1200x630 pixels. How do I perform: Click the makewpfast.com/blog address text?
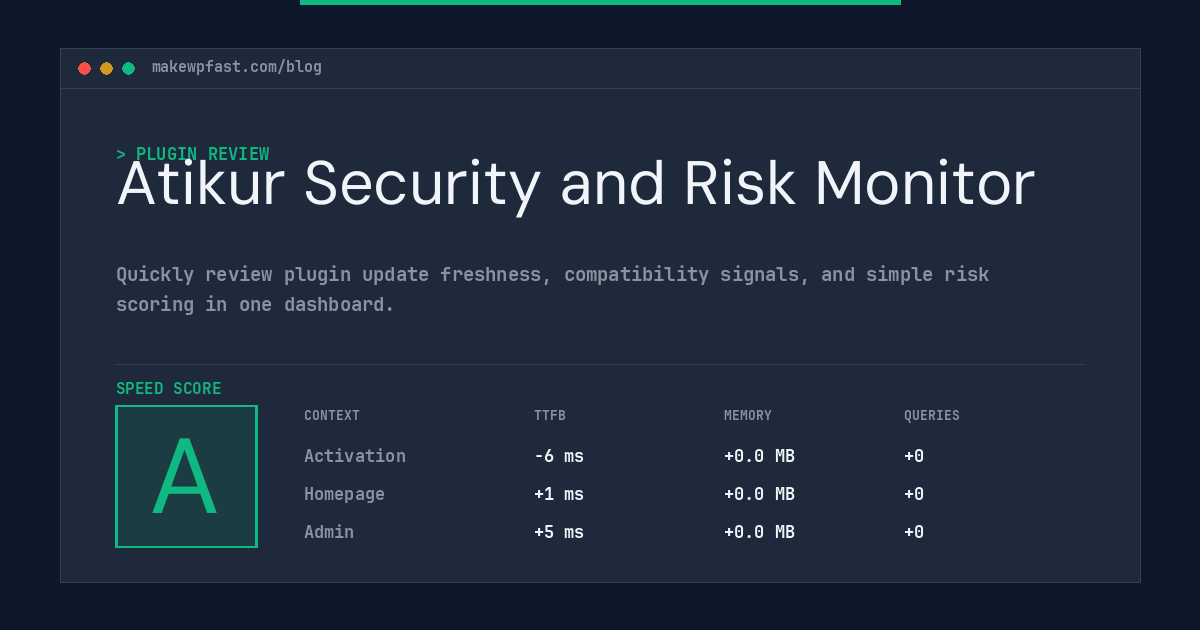pos(237,67)
